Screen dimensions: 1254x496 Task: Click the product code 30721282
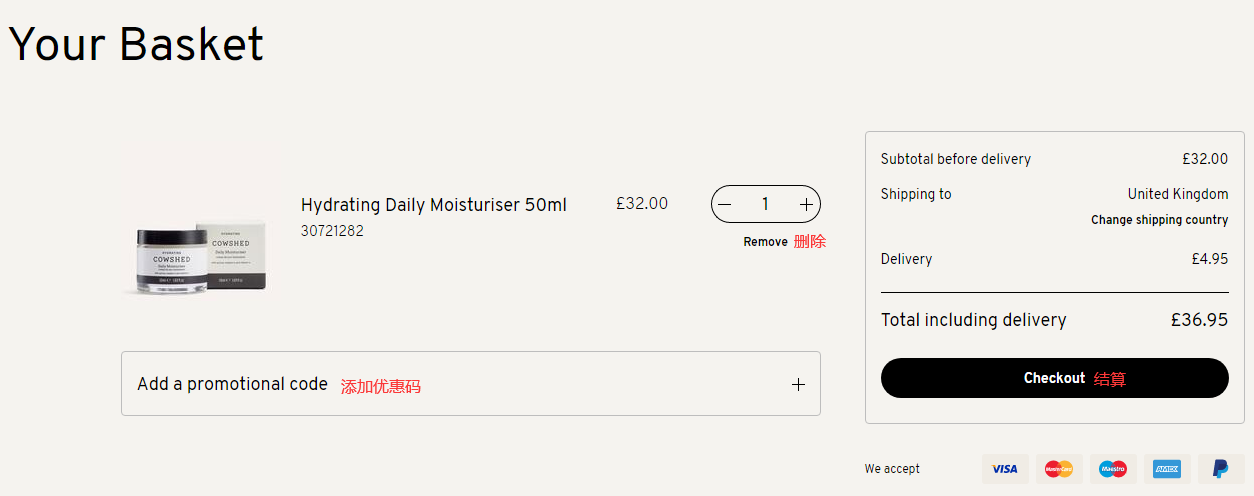[x=332, y=231]
